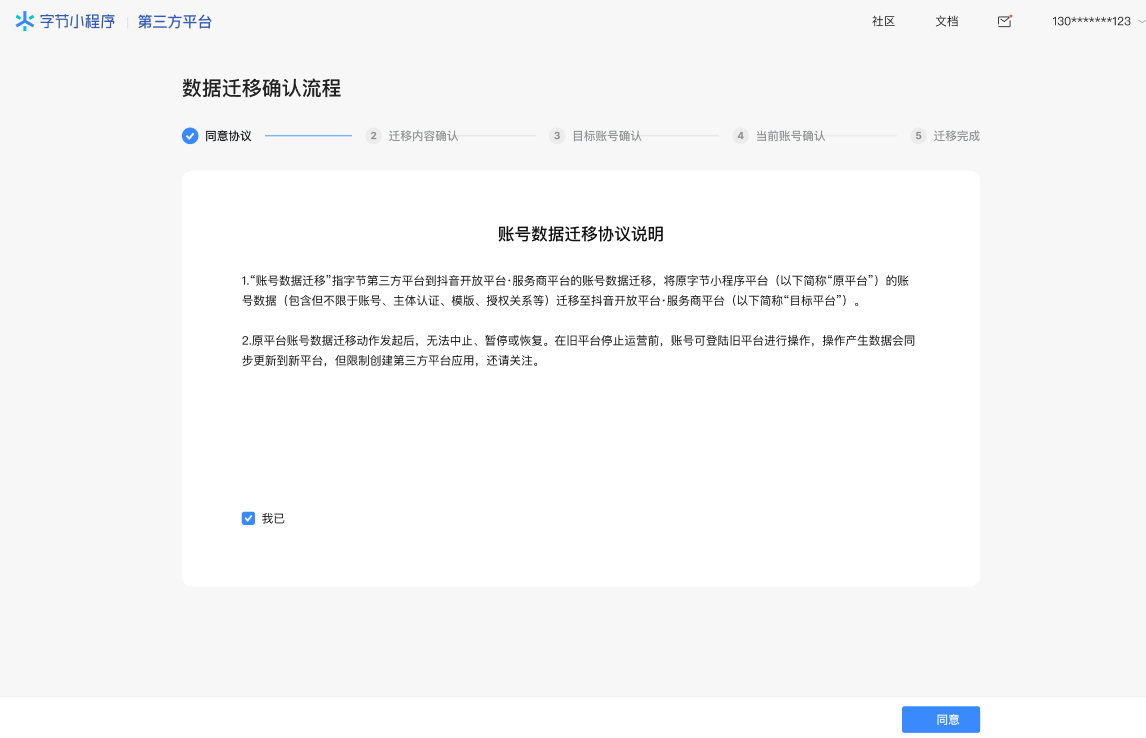Expand the 130*******123 account dropdown
Viewport: 1146px width, 738px height.
(x=1098, y=21)
